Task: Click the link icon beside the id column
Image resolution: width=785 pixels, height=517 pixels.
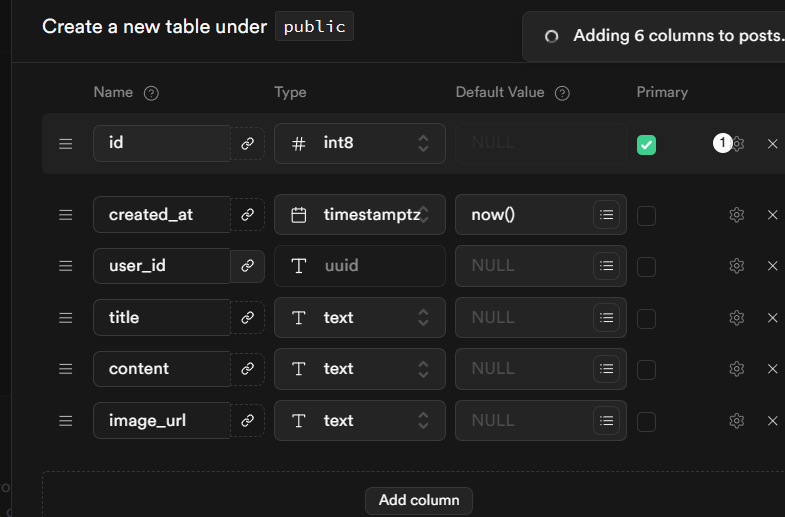Action: coord(247,144)
